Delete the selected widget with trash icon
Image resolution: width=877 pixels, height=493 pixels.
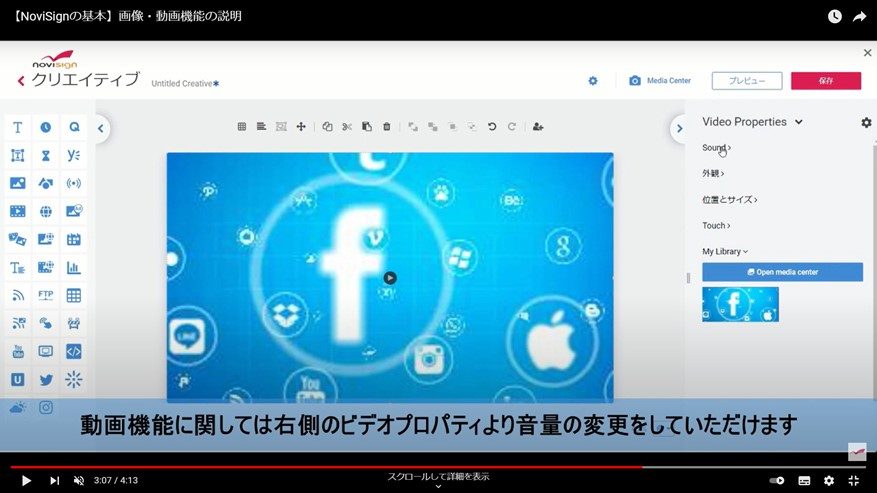pos(386,127)
